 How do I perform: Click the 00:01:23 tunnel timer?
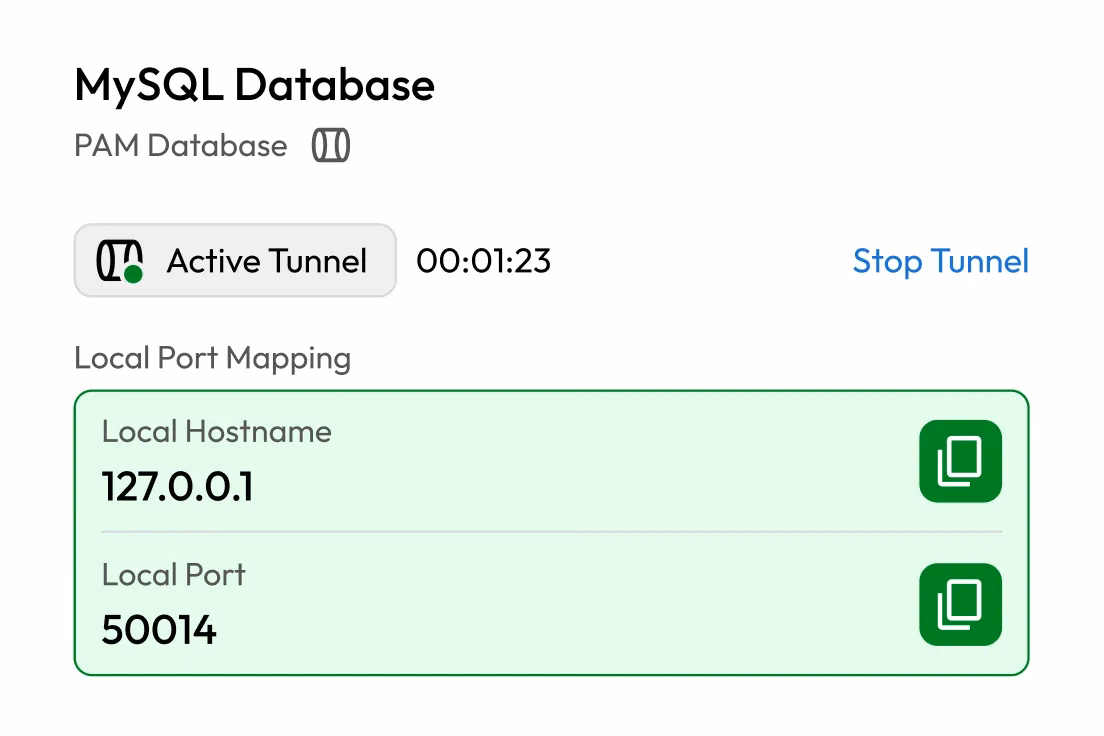483,261
